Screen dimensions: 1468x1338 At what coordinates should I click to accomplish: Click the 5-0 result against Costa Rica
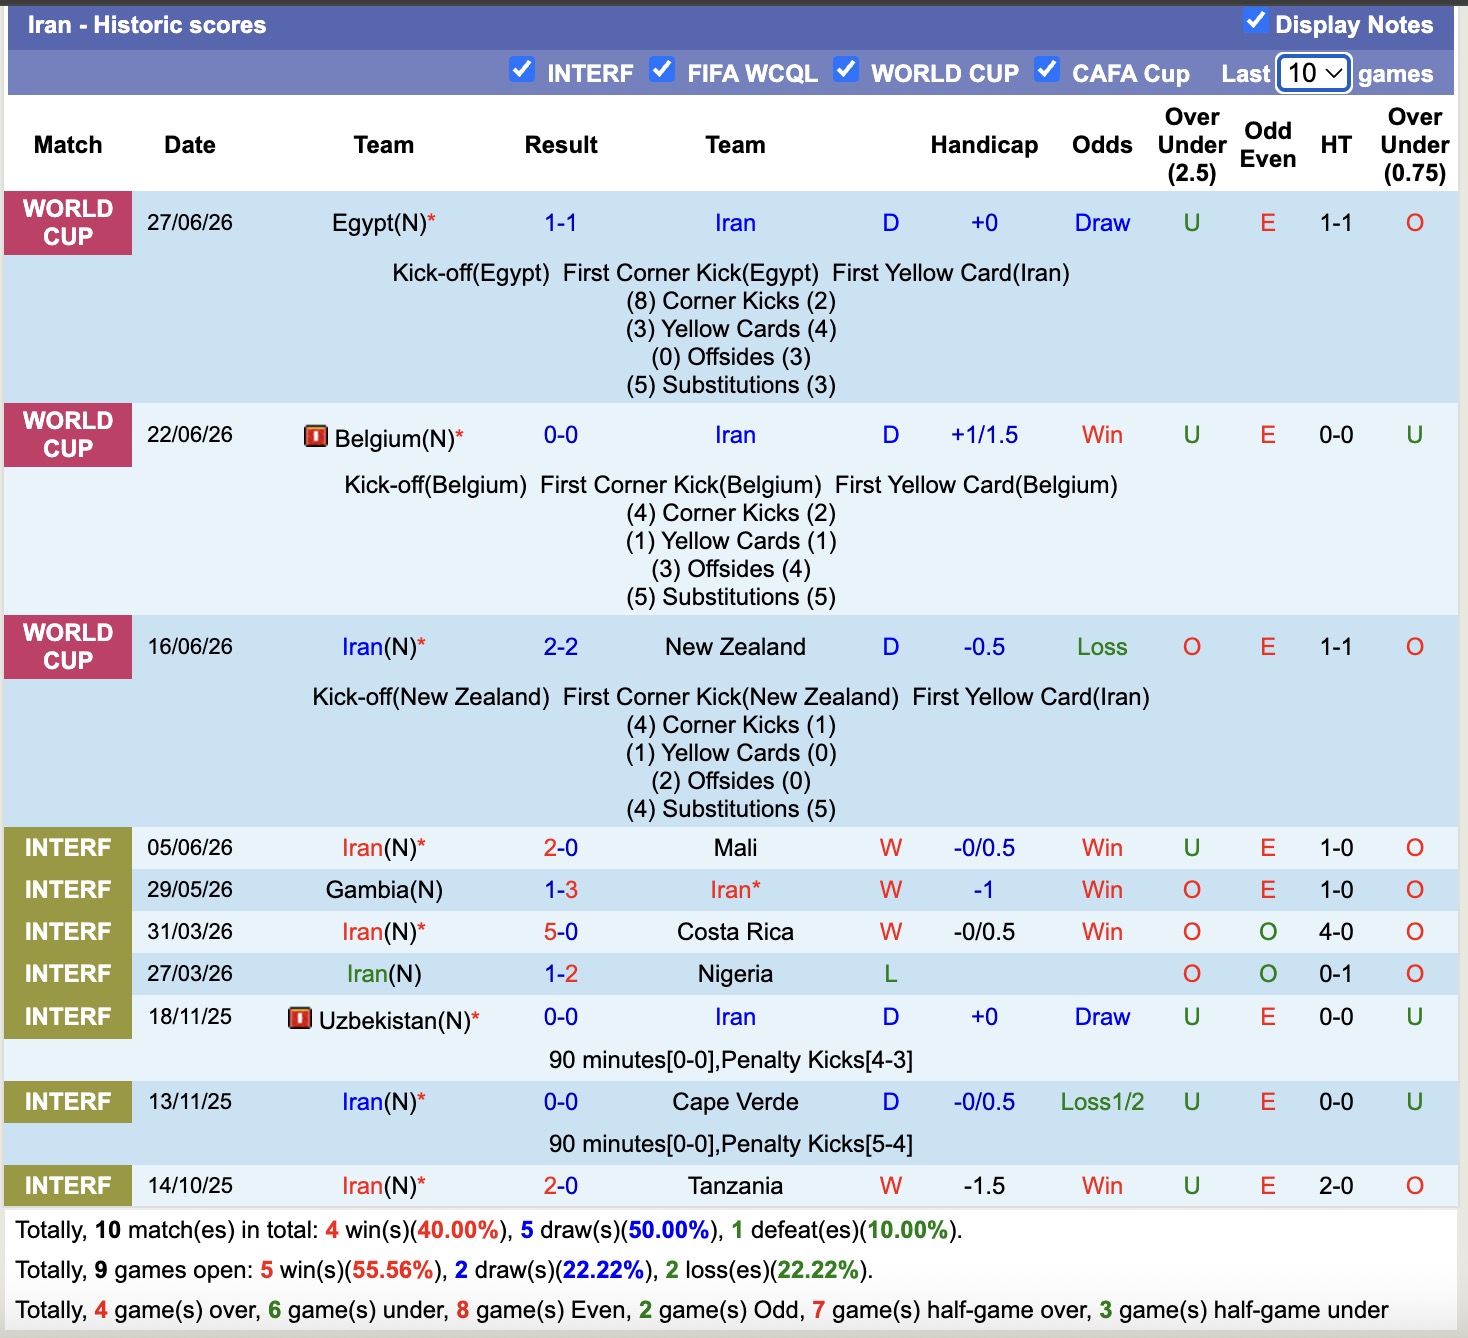pyautogui.click(x=561, y=932)
